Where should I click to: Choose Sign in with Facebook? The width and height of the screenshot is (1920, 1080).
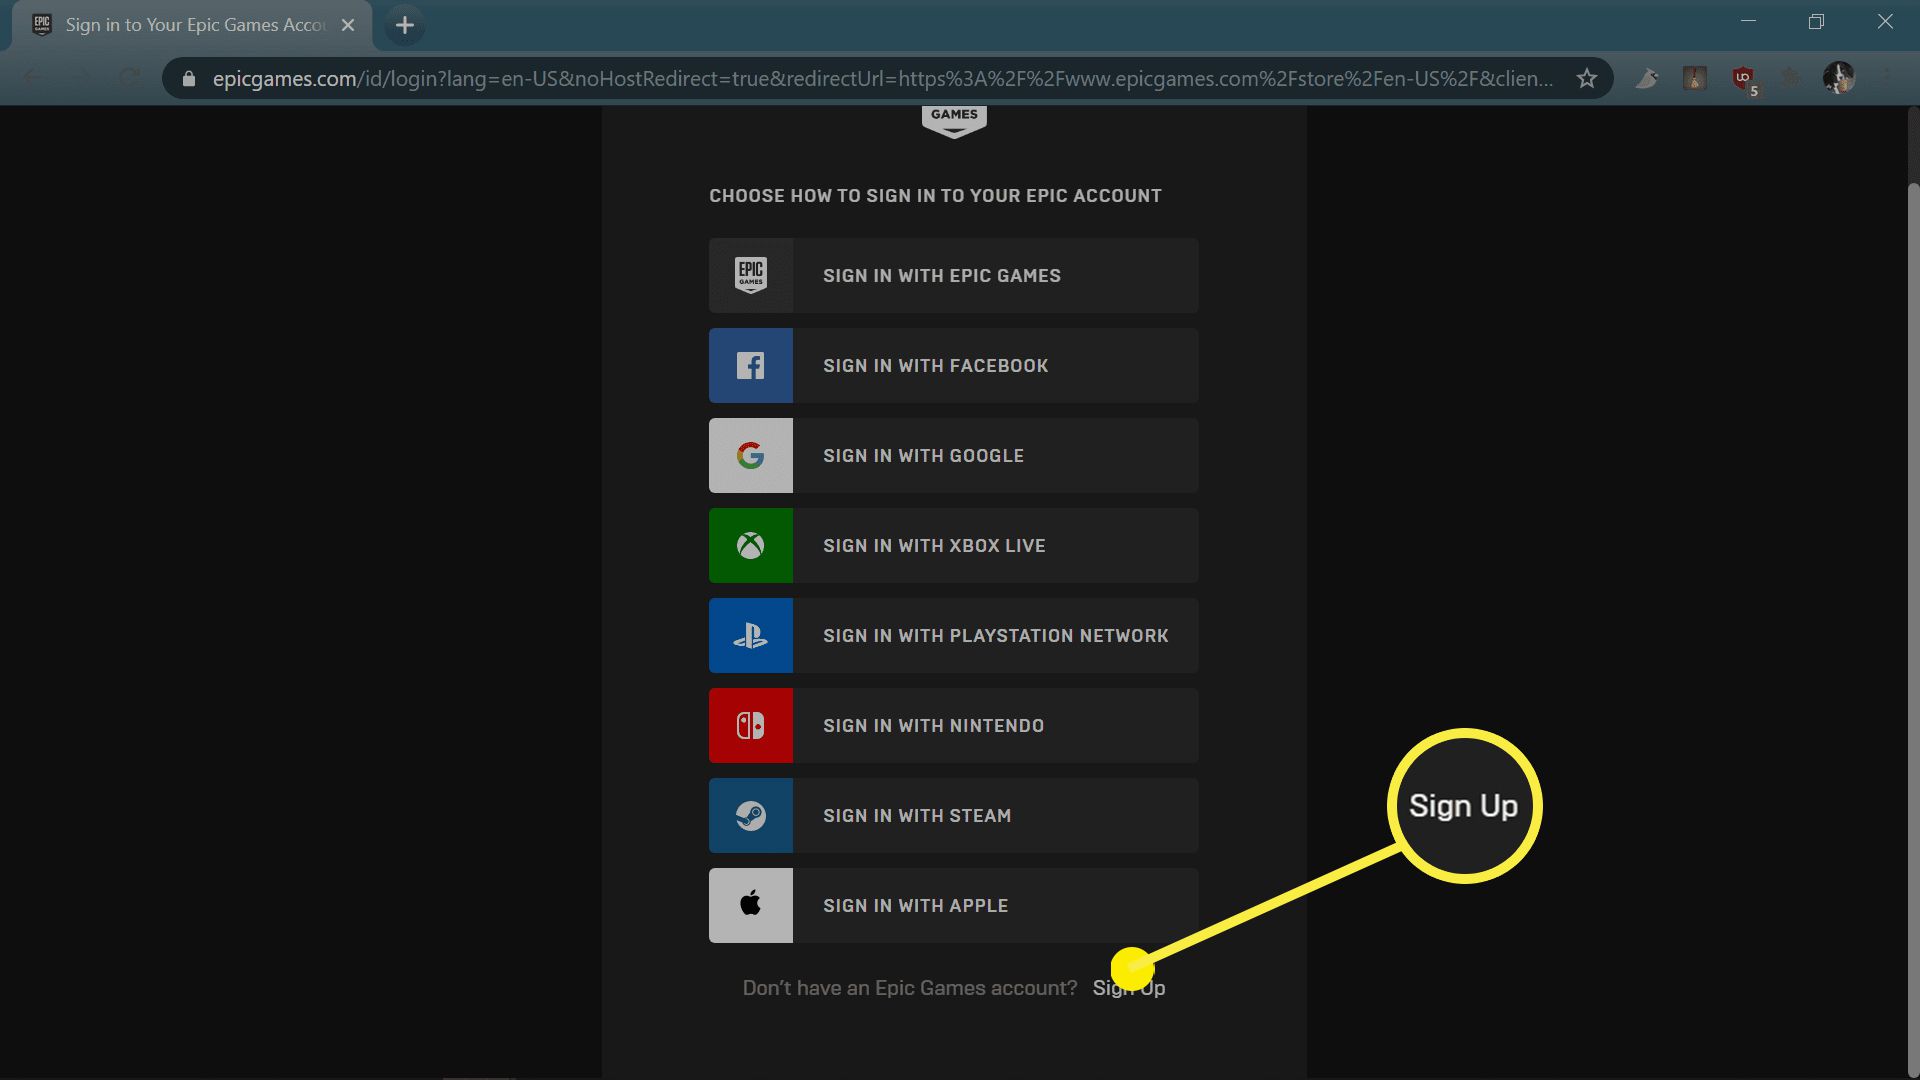click(954, 365)
